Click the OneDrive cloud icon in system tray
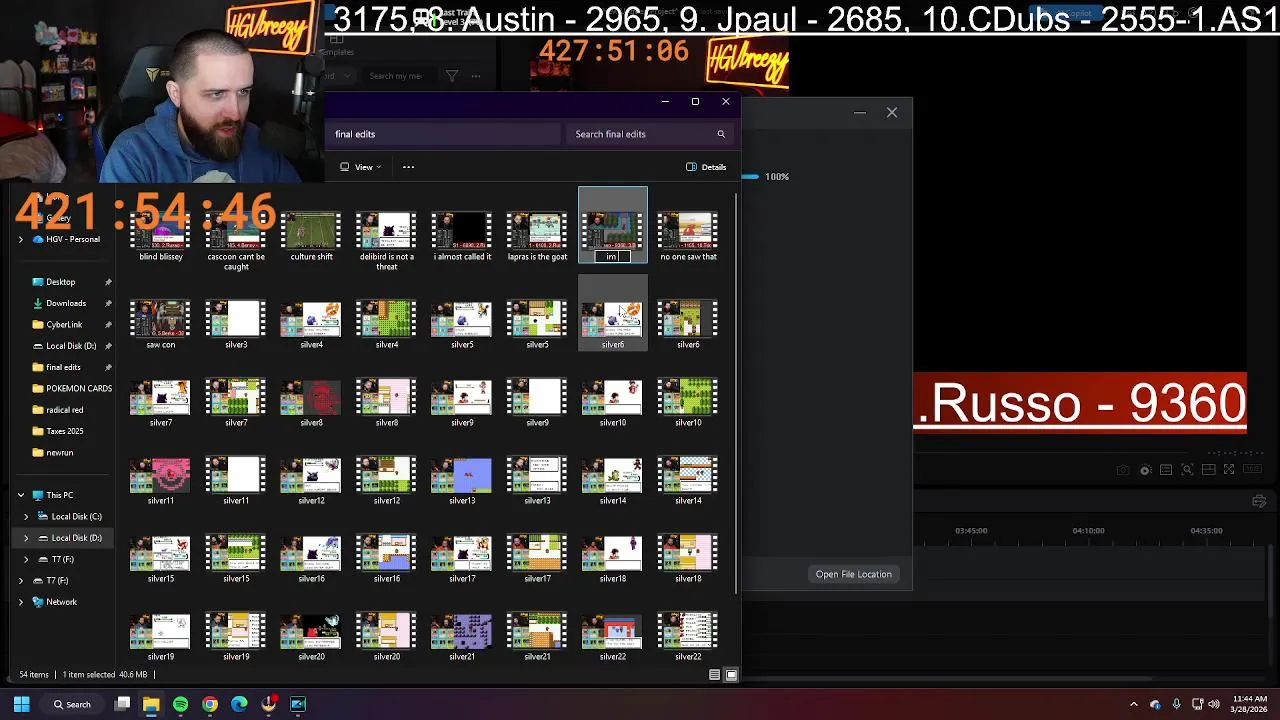Viewport: 1280px width, 720px height. 1155,704
